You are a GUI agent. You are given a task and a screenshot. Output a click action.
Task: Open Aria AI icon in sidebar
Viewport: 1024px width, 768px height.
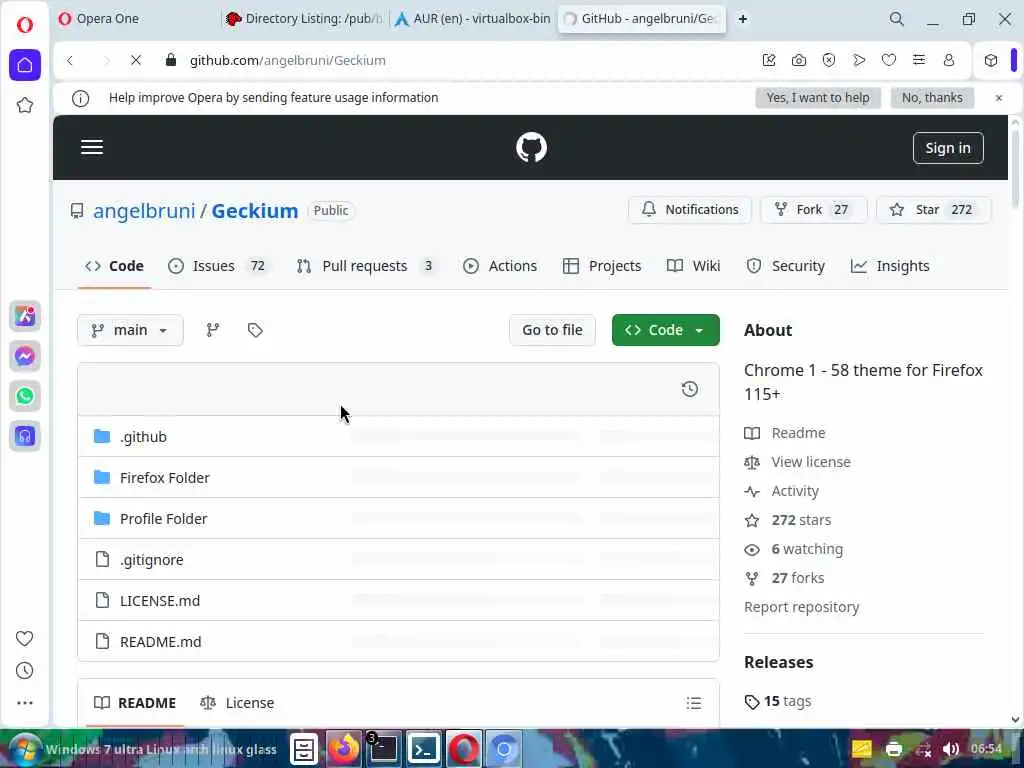tap(25, 316)
